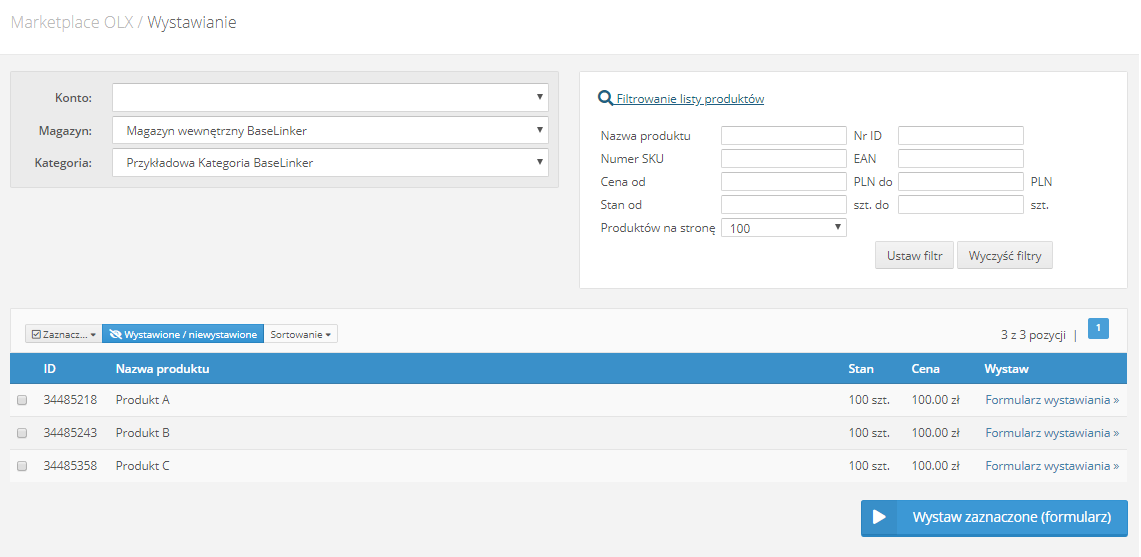Go to page 1 in pagination
Viewport: 1141px width, 557px height.
(x=1098, y=329)
